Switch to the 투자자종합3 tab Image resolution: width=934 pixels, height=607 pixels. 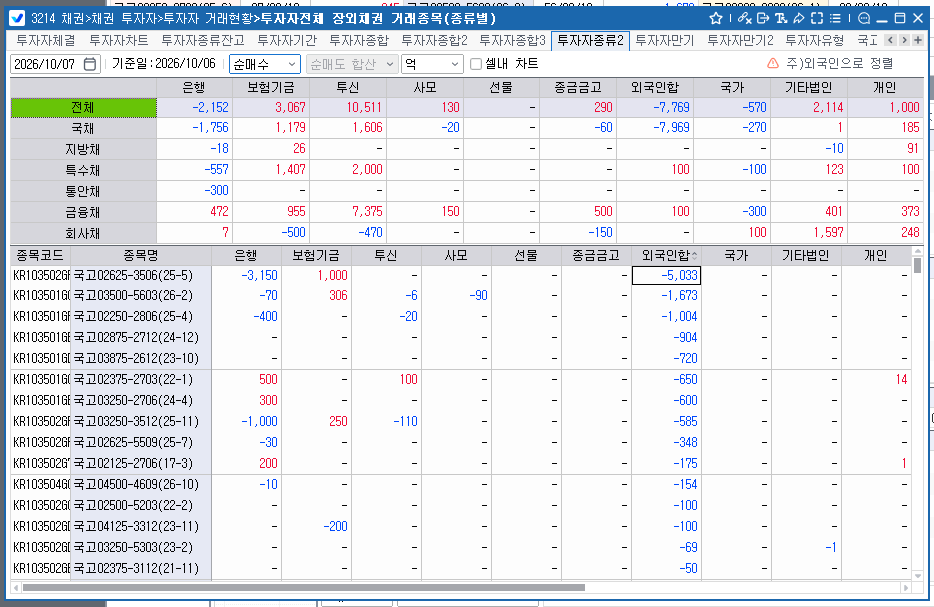pyautogui.click(x=512, y=40)
